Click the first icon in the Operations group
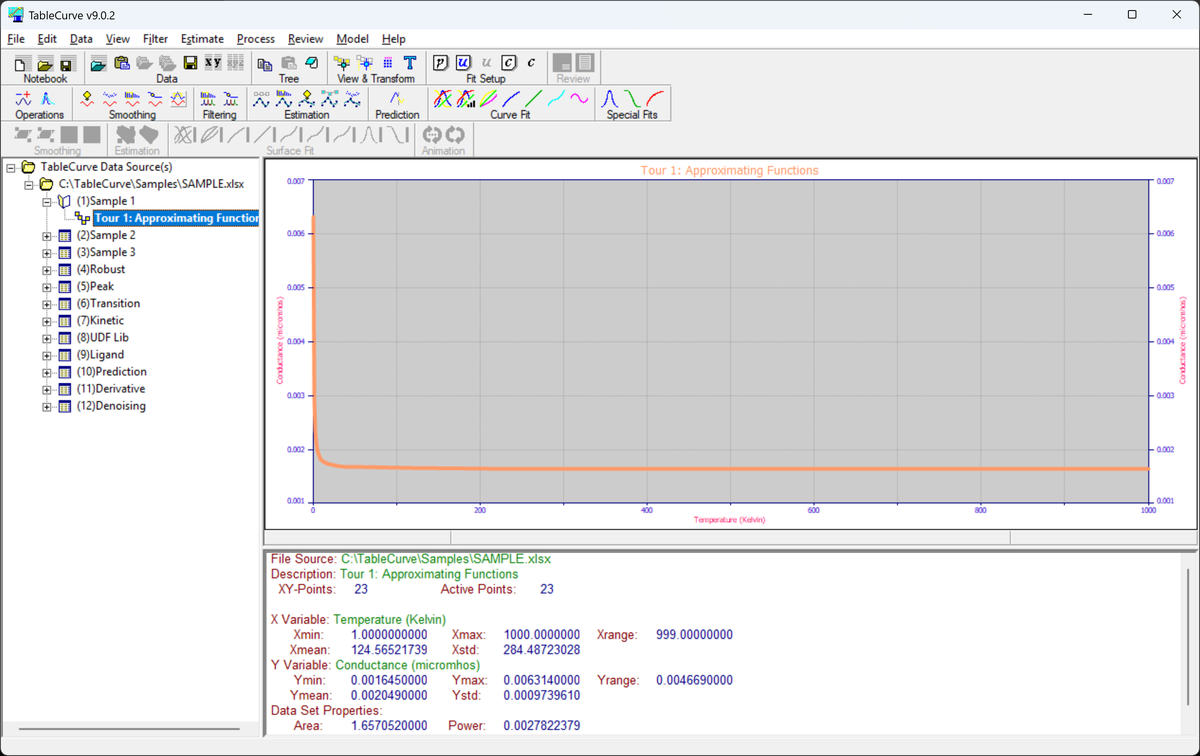1200x756 pixels. pyautogui.click(x=25, y=99)
